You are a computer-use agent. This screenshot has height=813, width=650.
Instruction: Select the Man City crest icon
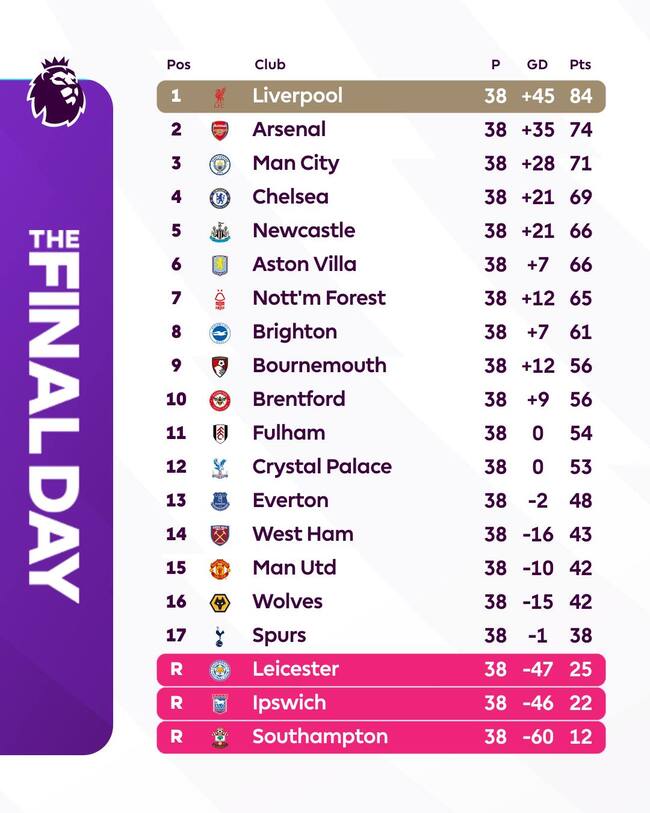pos(220,164)
